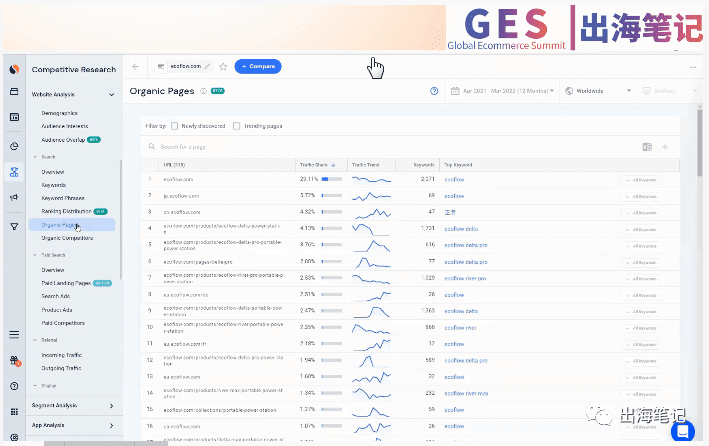Open the All keywords dropdown for the ecoflow.com row
This screenshot has width=709, height=446.
tap(640, 180)
